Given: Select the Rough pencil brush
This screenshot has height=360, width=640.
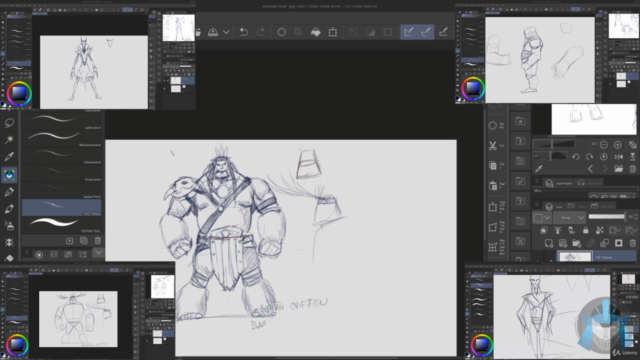Looking at the screenshot, I should coord(62,173).
